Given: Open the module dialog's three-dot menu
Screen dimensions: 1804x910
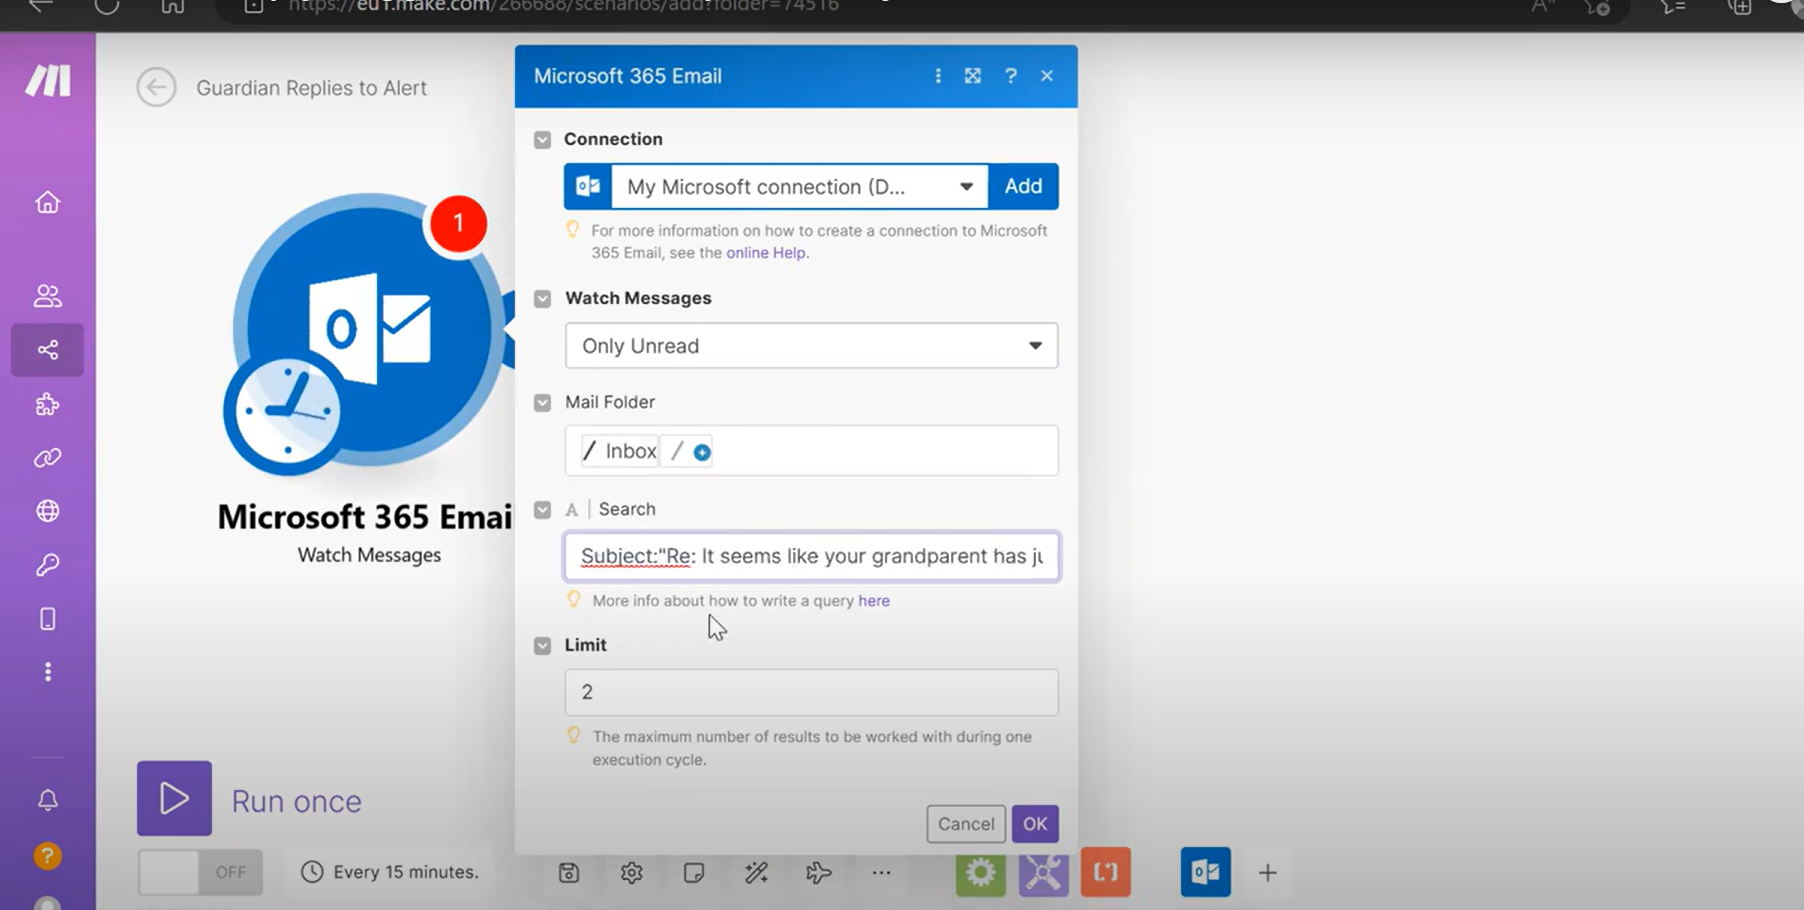Looking at the screenshot, I should [938, 76].
